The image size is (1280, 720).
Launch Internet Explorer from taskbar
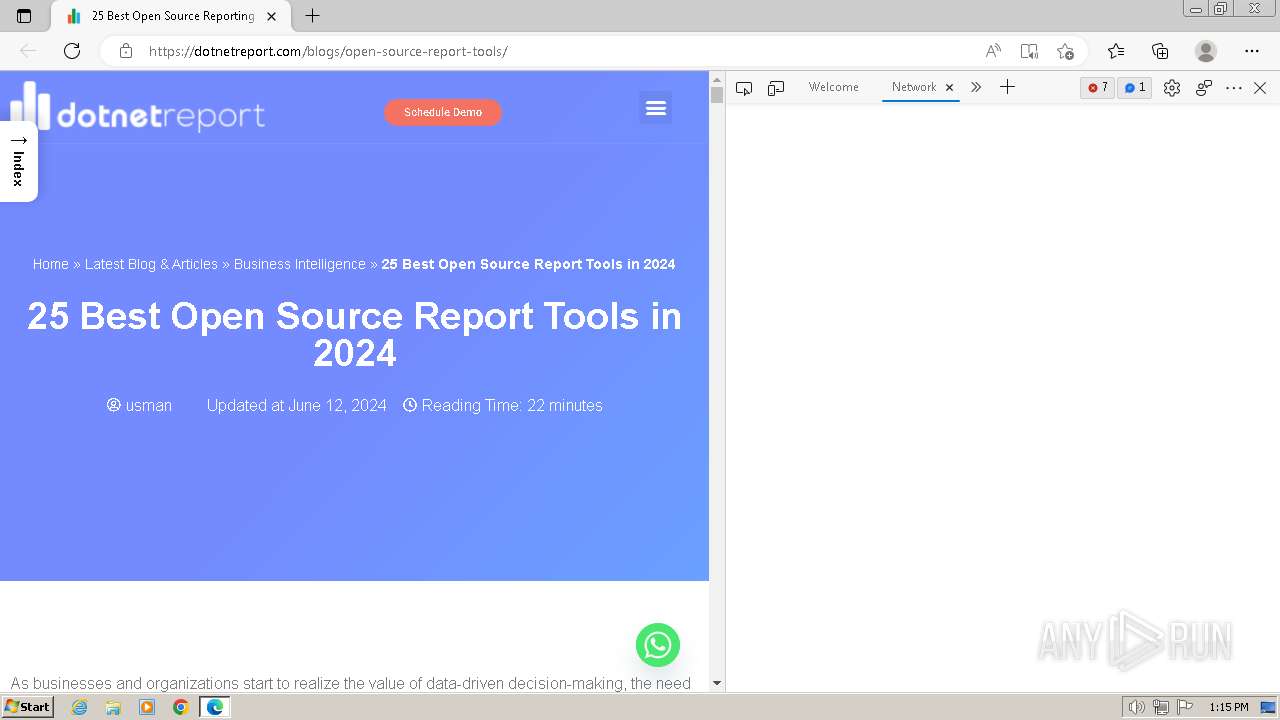pos(80,707)
